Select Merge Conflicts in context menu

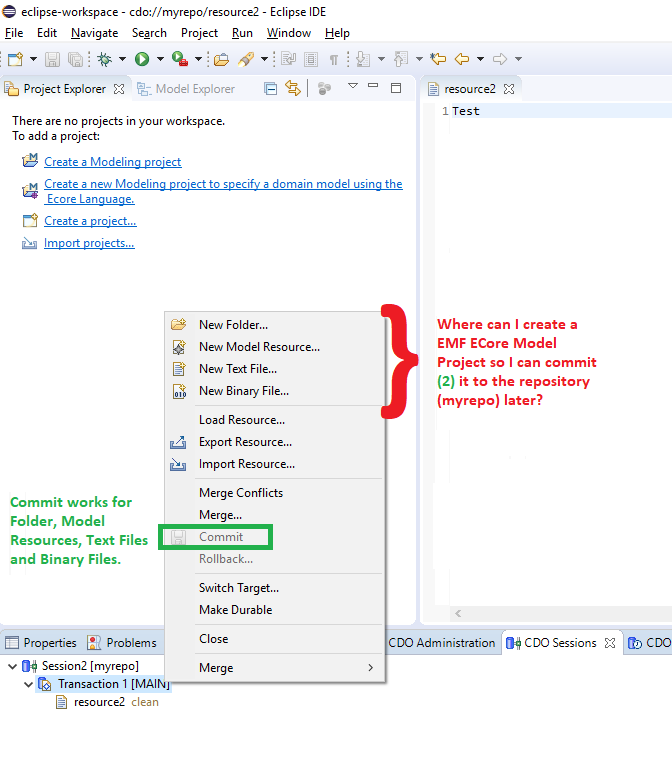(275, 493)
